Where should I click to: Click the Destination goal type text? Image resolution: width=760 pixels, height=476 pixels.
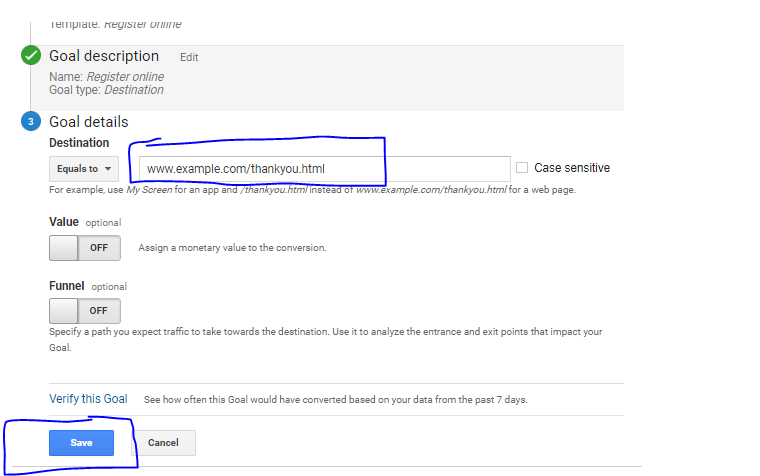point(134,90)
